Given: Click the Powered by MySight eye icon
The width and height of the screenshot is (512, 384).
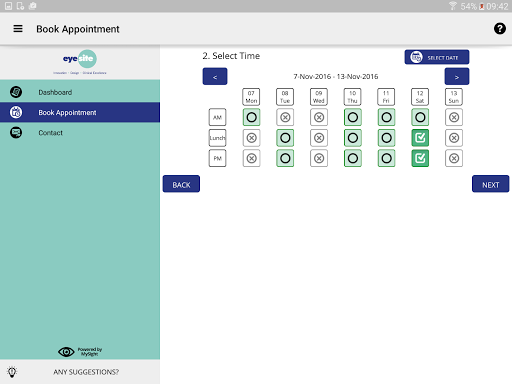Looking at the screenshot, I should tap(66, 351).
